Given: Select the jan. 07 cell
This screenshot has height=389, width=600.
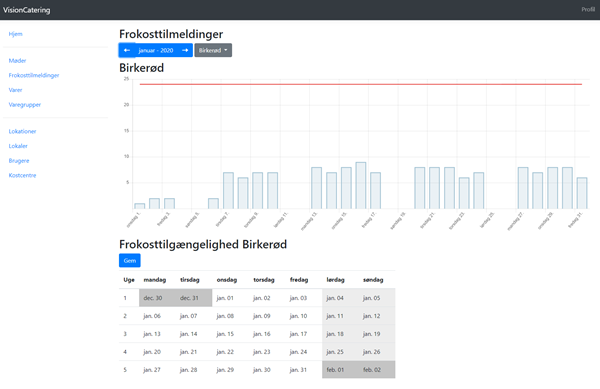Looking at the screenshot, I should (194, 316).
